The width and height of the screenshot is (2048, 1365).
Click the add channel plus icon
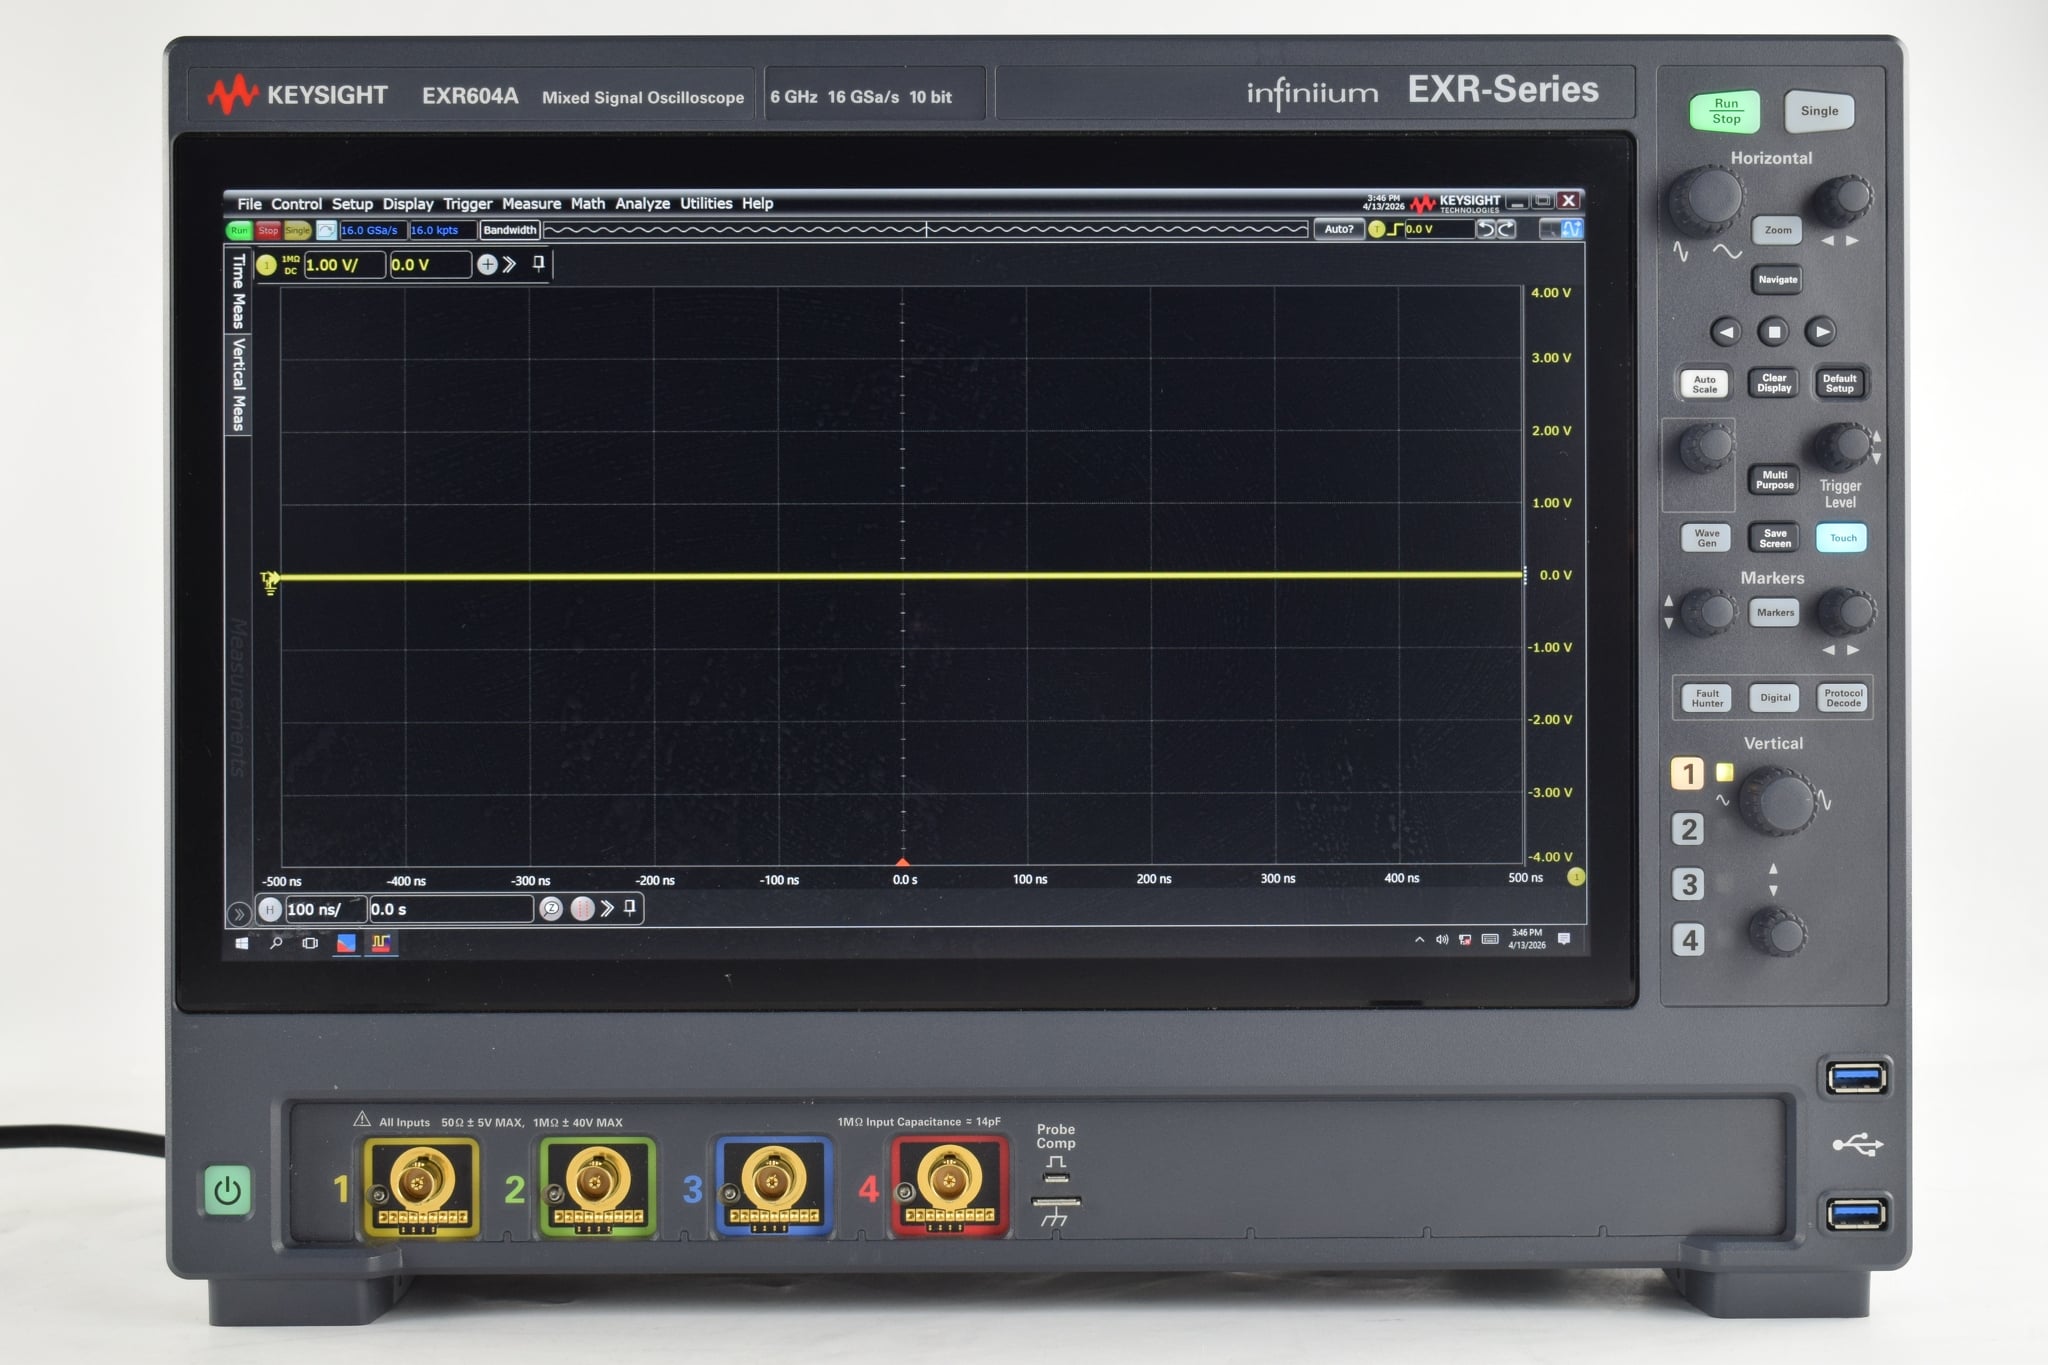[487, 264]
